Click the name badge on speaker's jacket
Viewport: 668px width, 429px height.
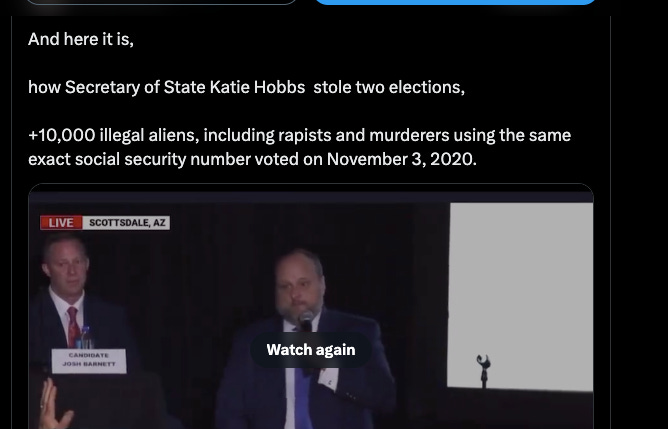pyautogui.click(x=329, y=378)
